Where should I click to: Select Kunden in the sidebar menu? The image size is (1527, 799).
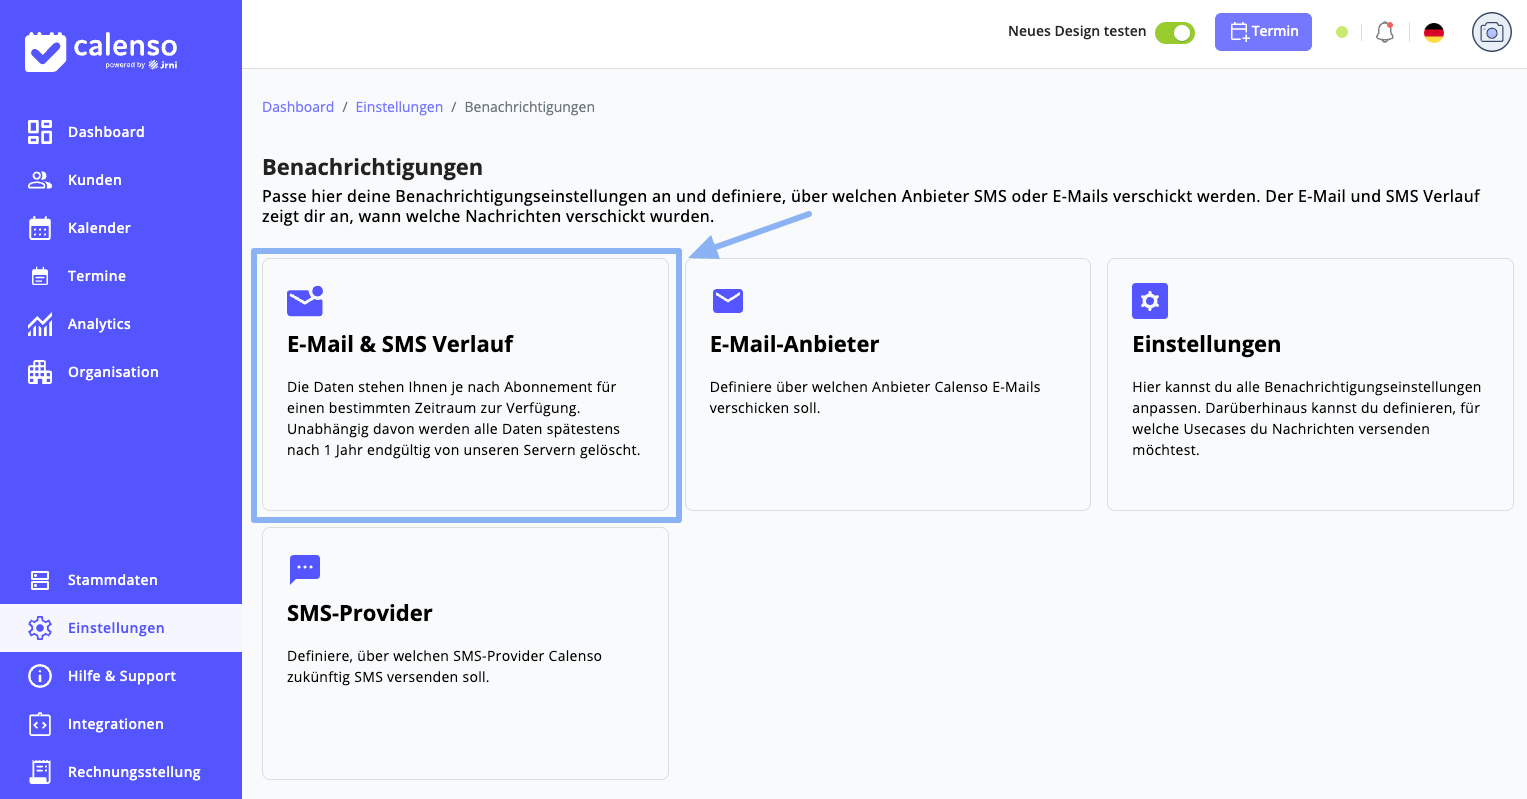(x=95, y=180)
